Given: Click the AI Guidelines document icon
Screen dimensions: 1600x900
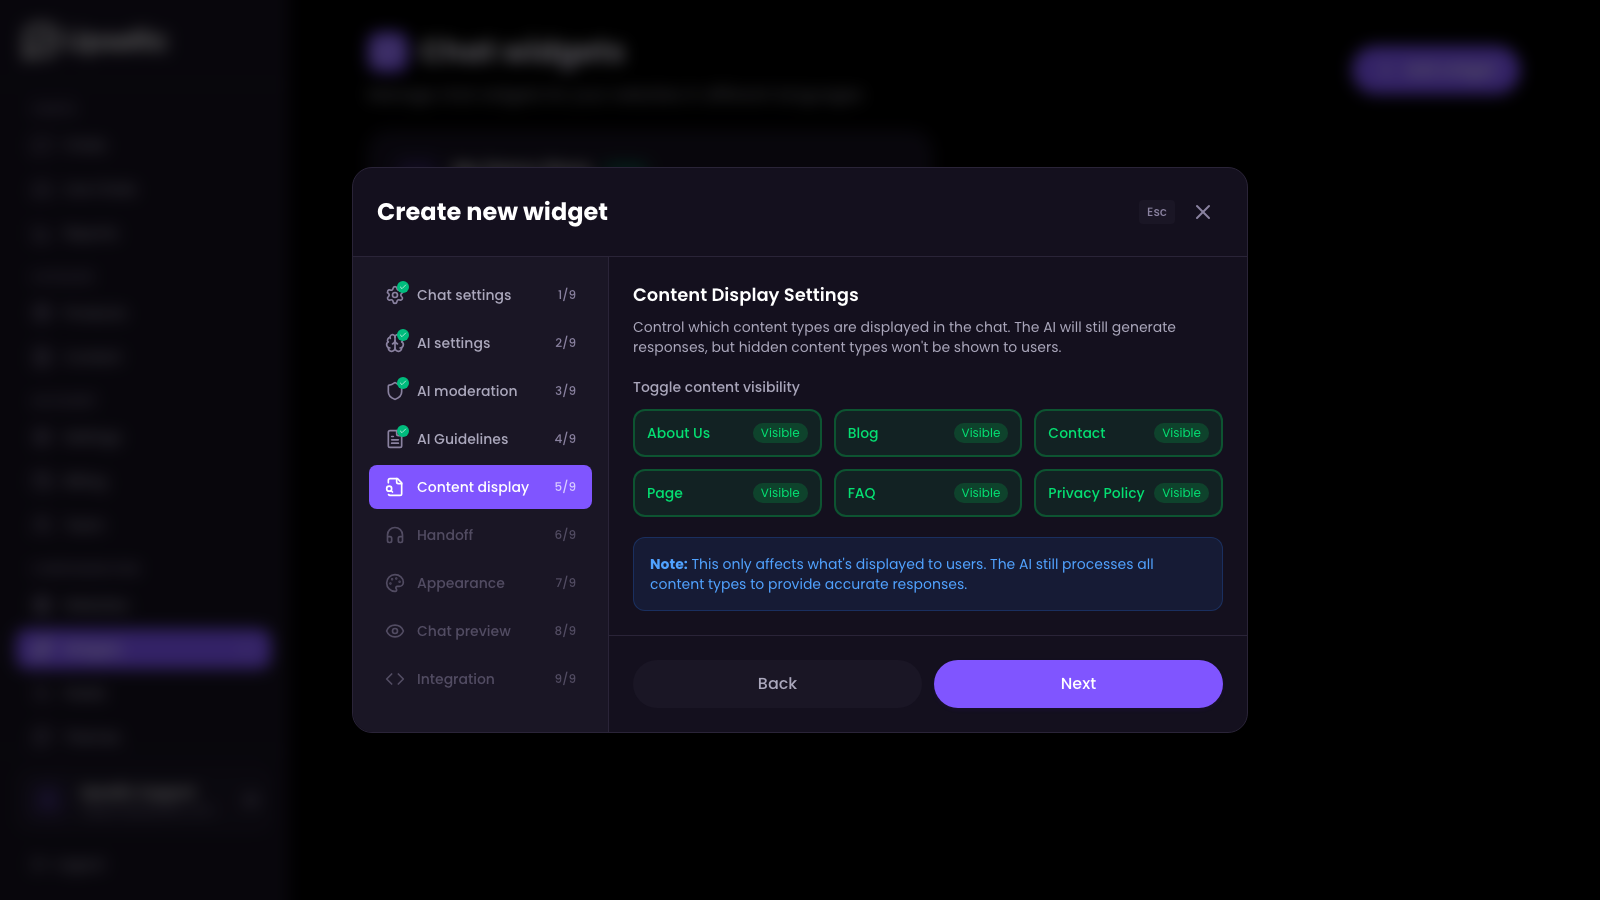Looking at the screenshot, I should point(396,438).
